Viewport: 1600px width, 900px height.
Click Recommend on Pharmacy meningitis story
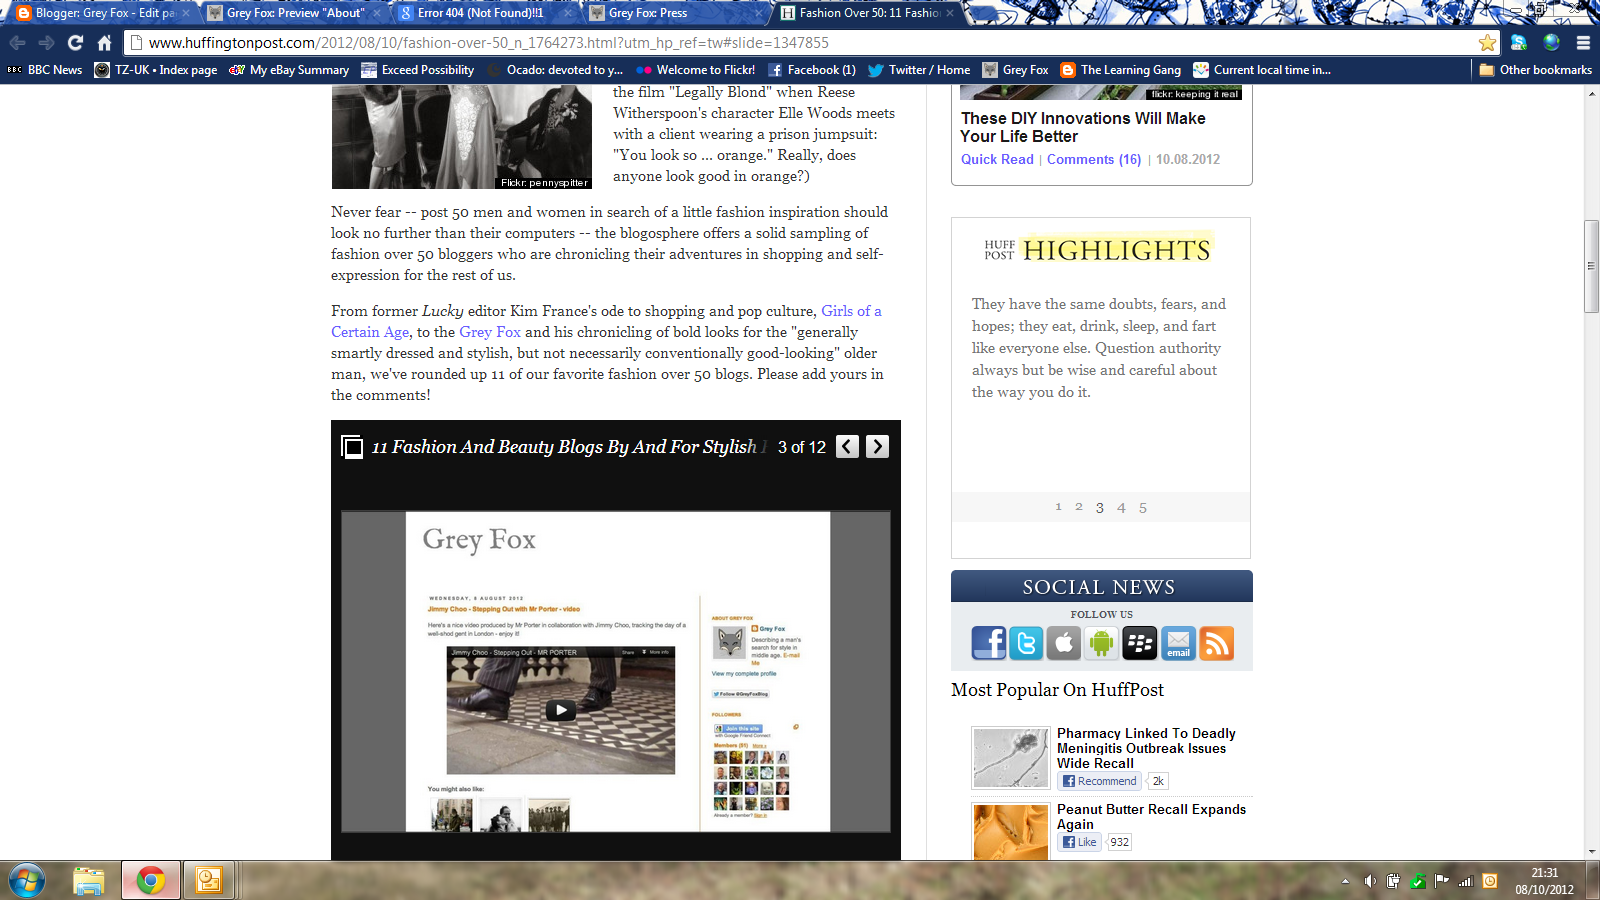(1100, 781)
